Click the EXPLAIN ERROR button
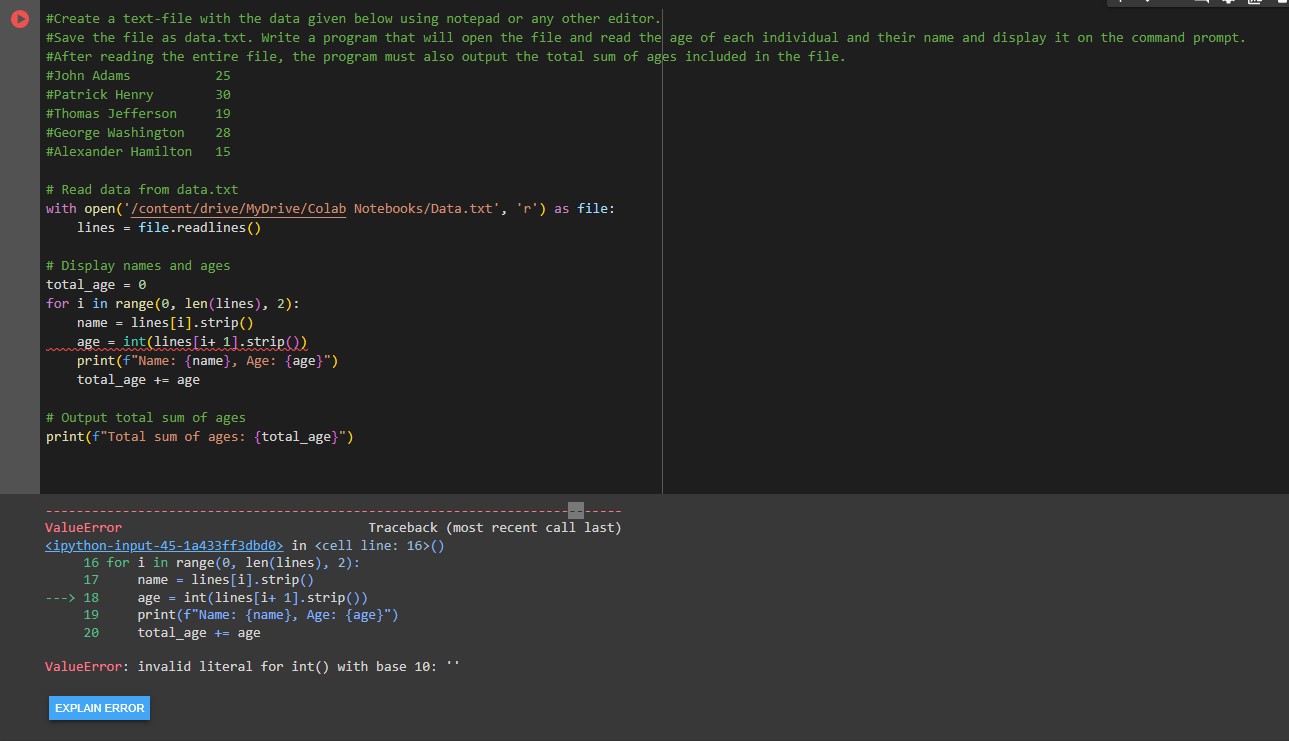This screenshot has height=741, width=1289. (x=98, y=708)
